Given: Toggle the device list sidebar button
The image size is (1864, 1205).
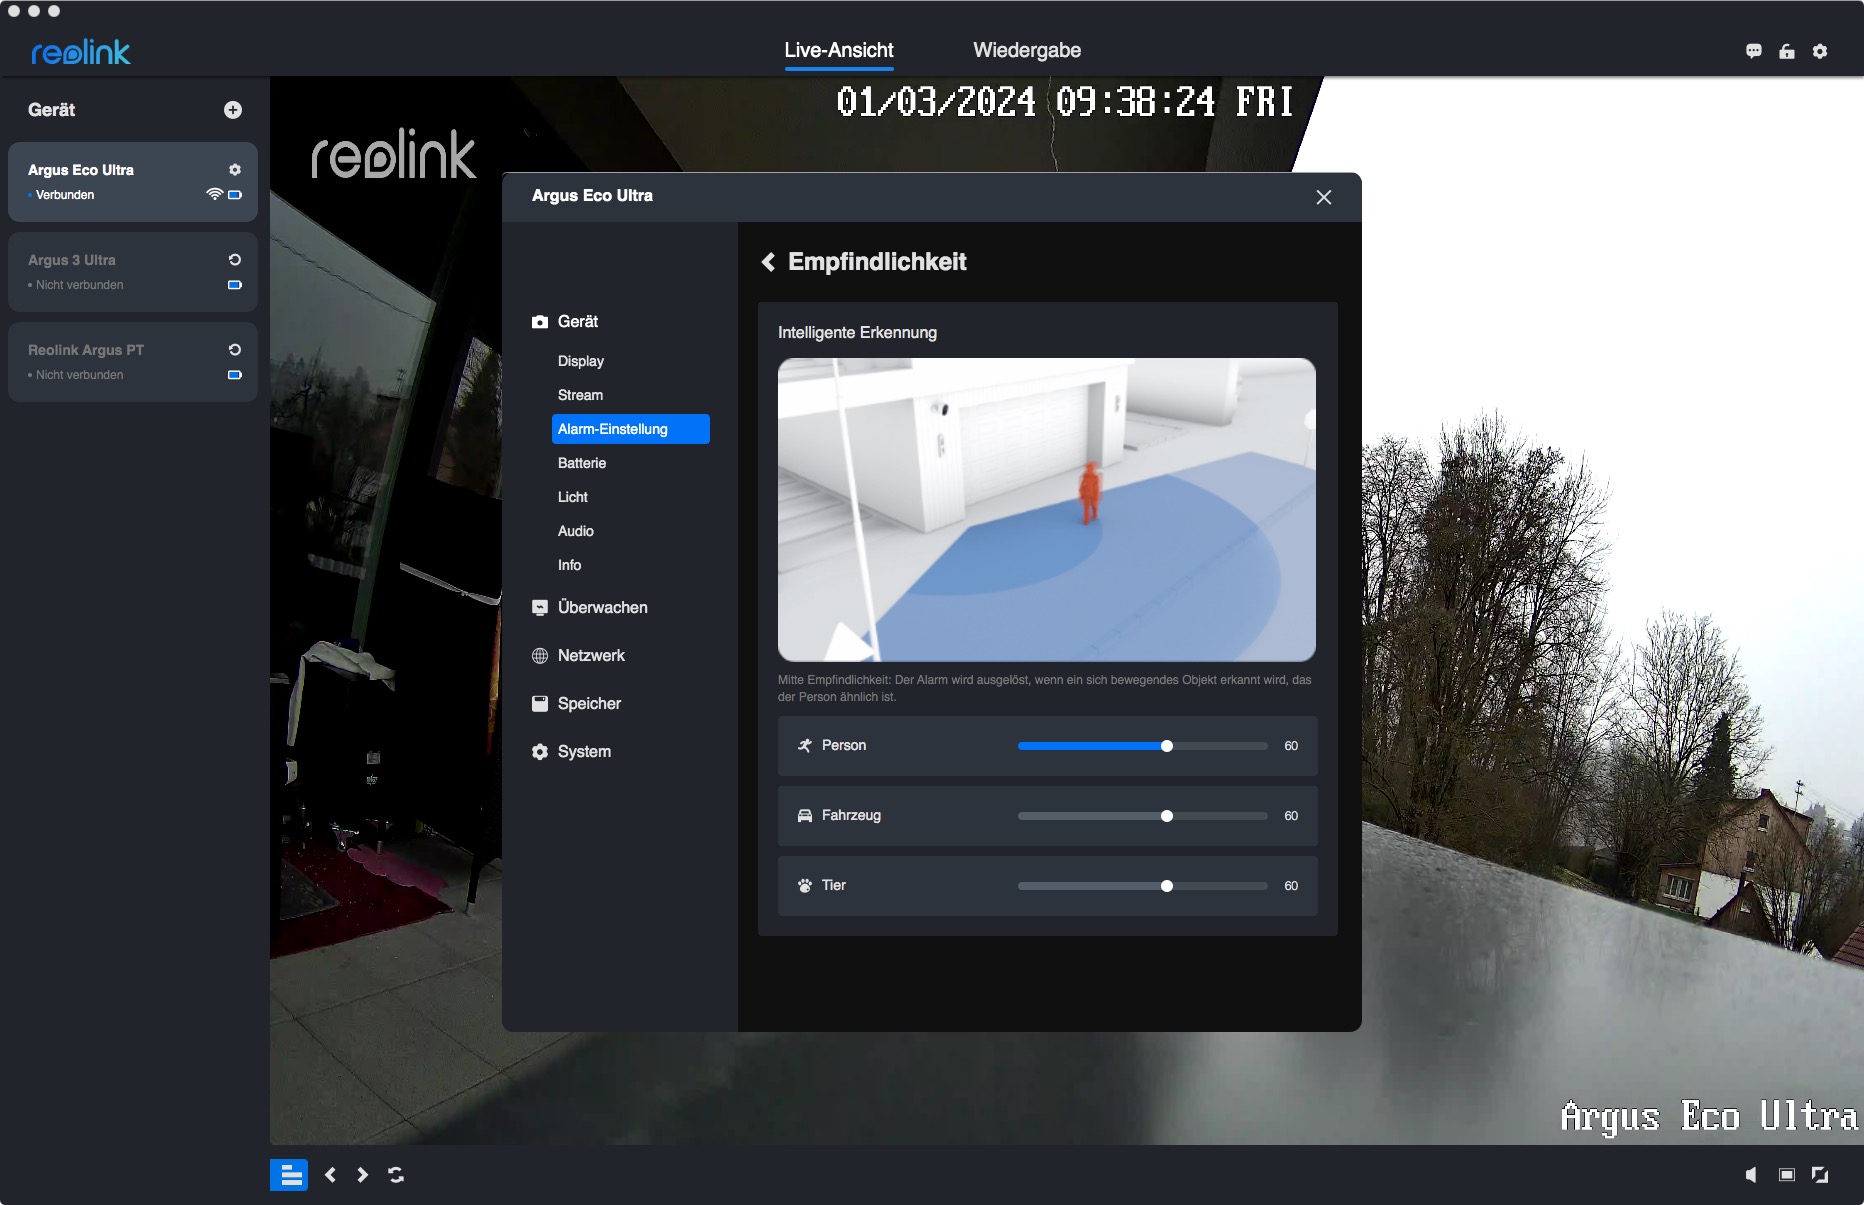Looking at the screenshot, I should pos(289,1175).
